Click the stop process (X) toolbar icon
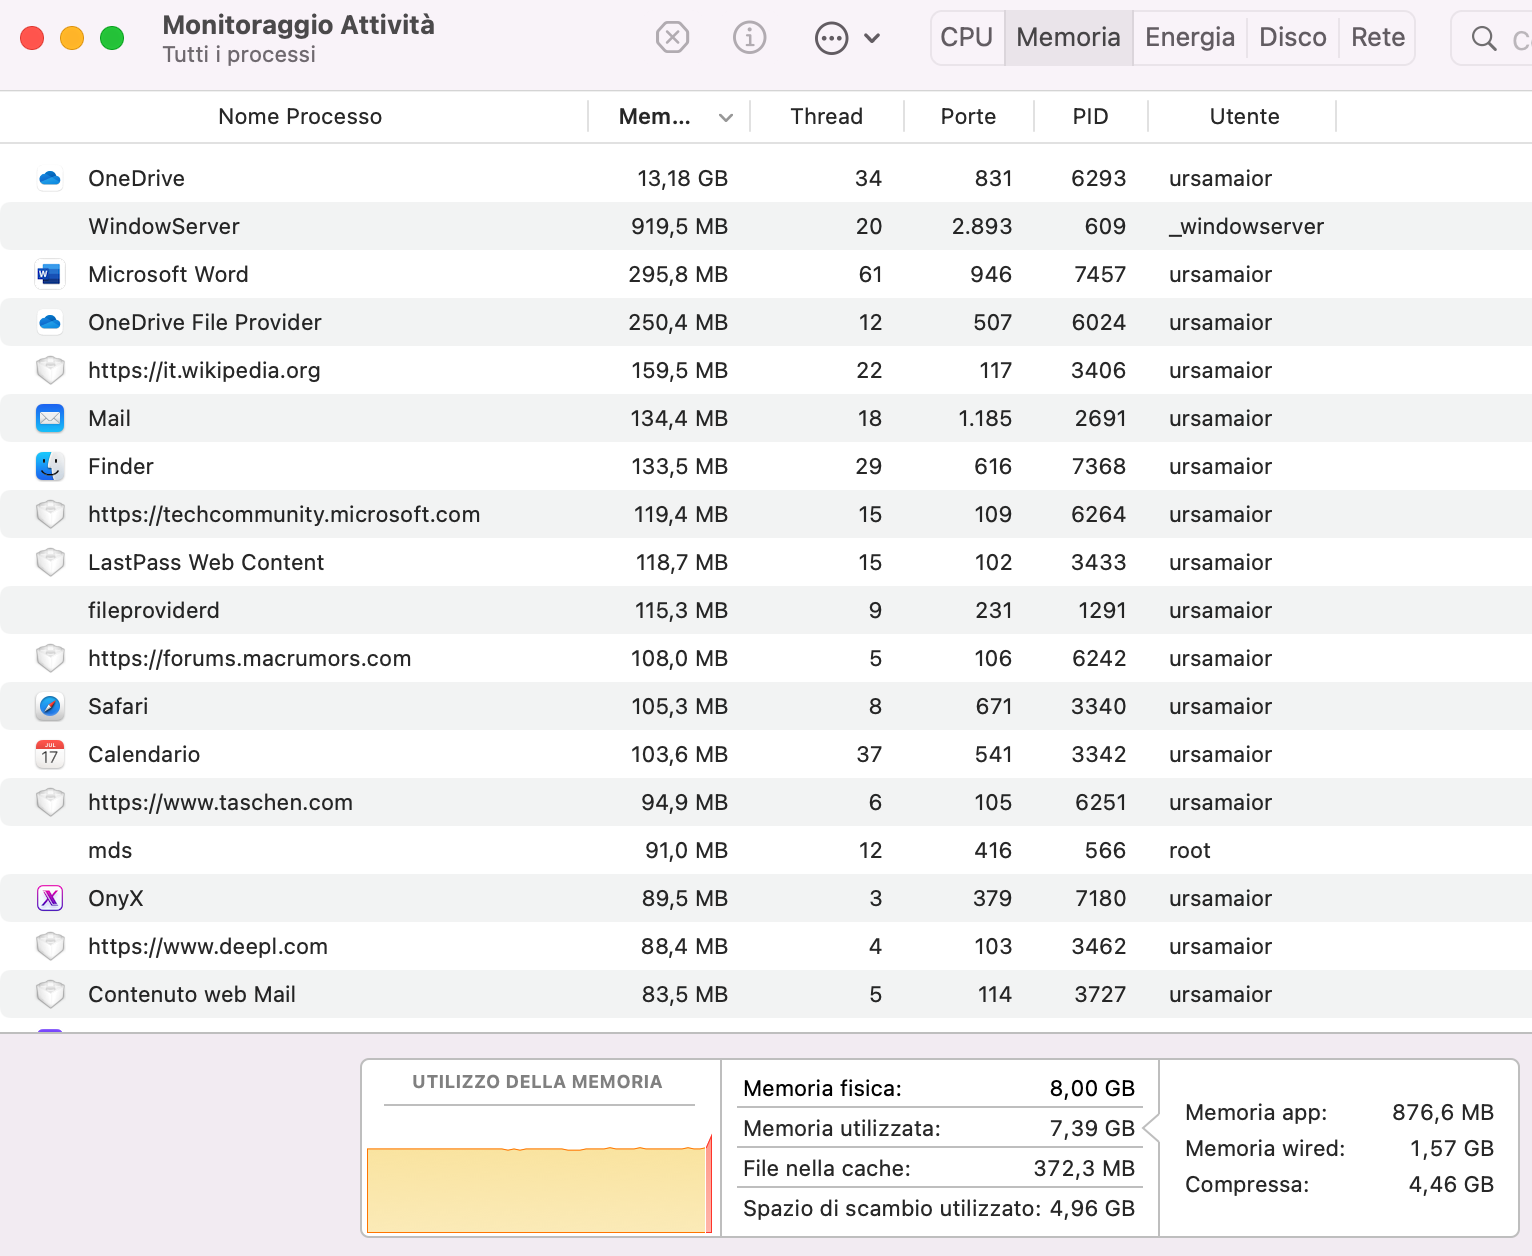1532x1256 pixels. 672,38
